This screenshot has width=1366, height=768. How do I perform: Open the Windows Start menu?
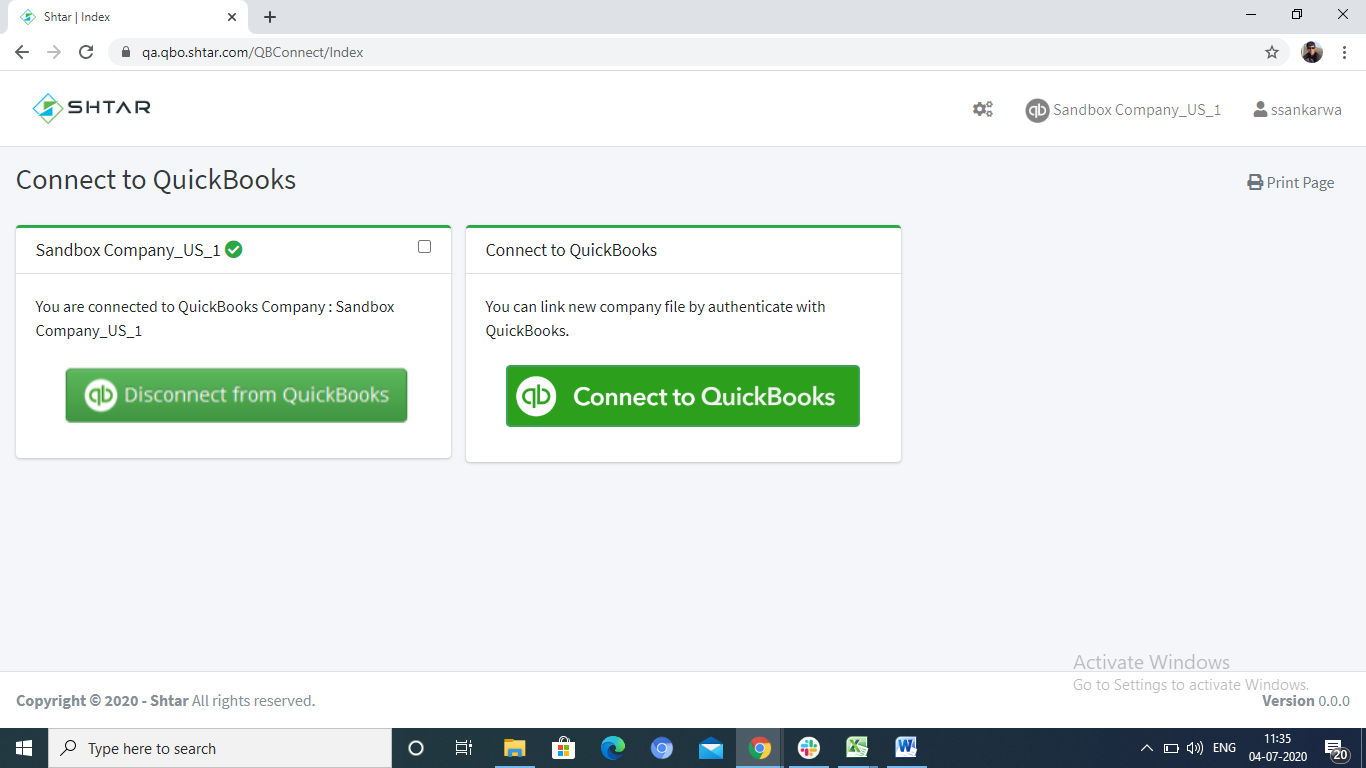24,748
